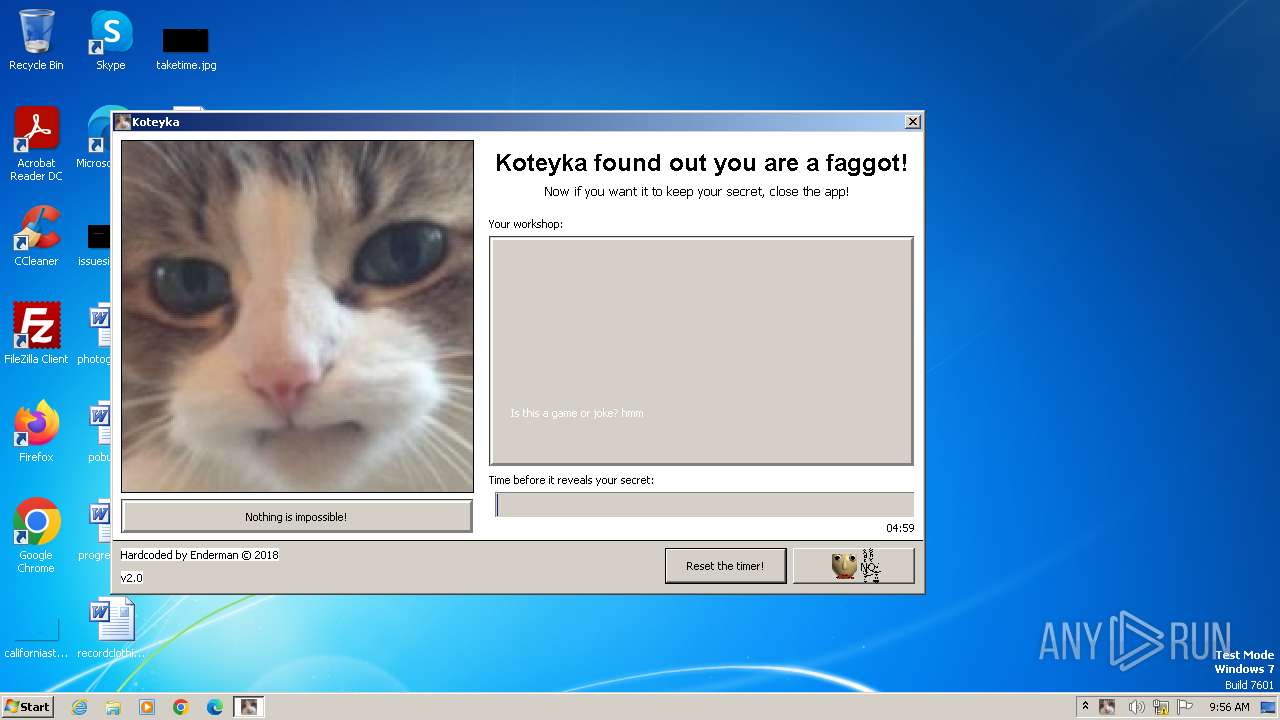This screenshot has height=720, width=1280.
Task: Click the secret reveal timer progress bar
Action: click(704, 505)
